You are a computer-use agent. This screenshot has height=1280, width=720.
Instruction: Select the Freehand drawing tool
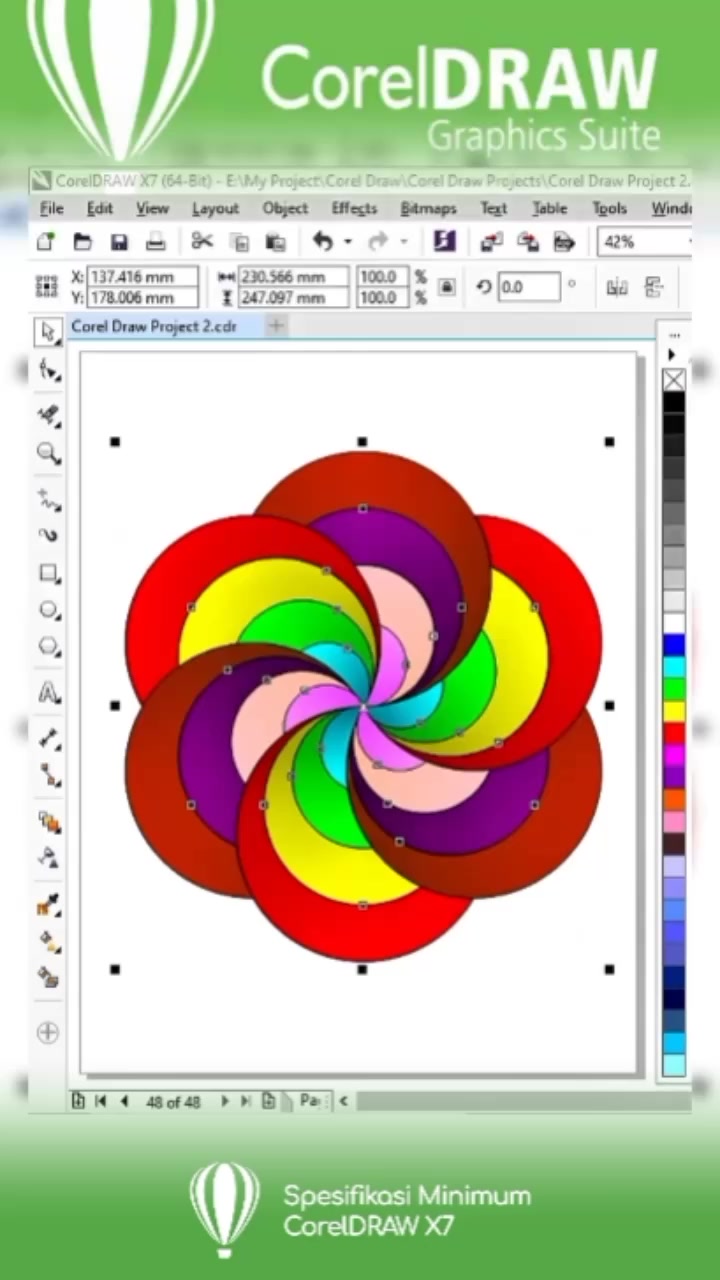click(48, 497)
